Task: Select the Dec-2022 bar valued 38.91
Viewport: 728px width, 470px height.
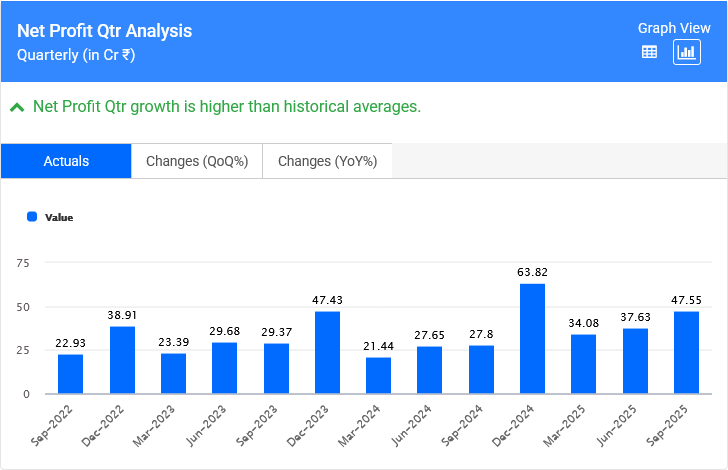Action: point(121,360)
